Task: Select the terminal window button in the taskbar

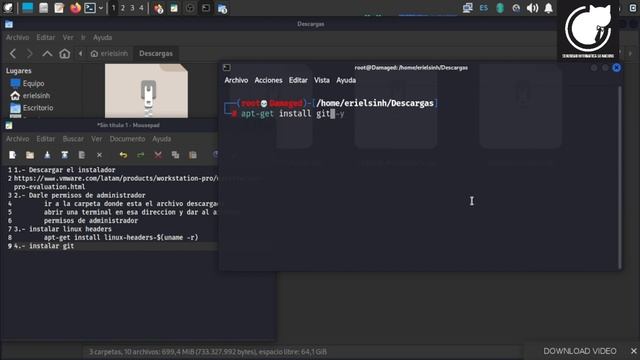Action: pyautogui.click(x=206, y=8)
